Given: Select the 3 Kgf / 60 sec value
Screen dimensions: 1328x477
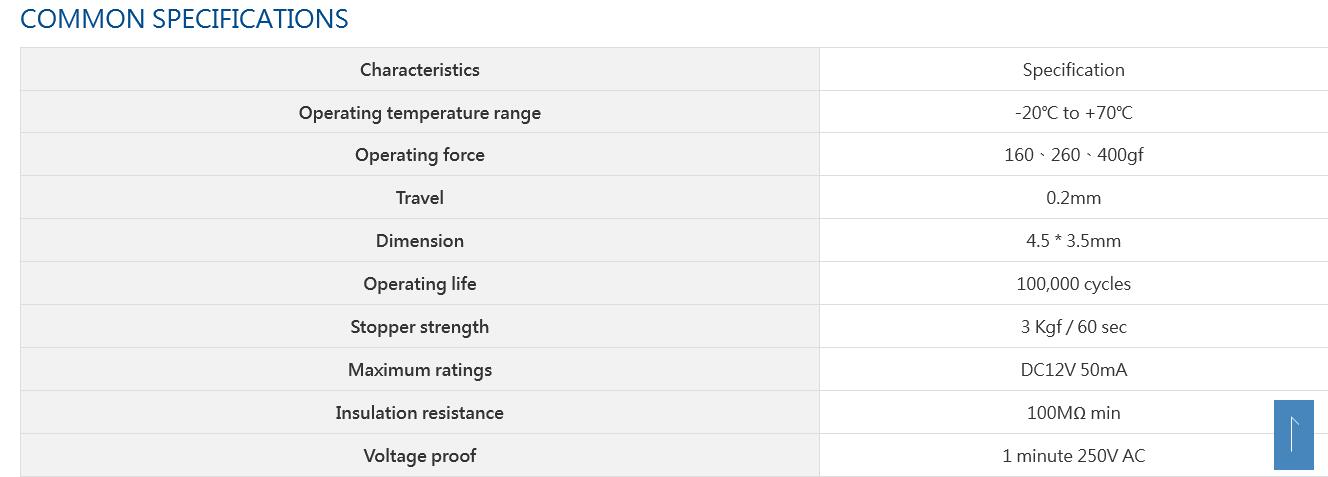Looking at the screenshot, I should (1073, 327).
